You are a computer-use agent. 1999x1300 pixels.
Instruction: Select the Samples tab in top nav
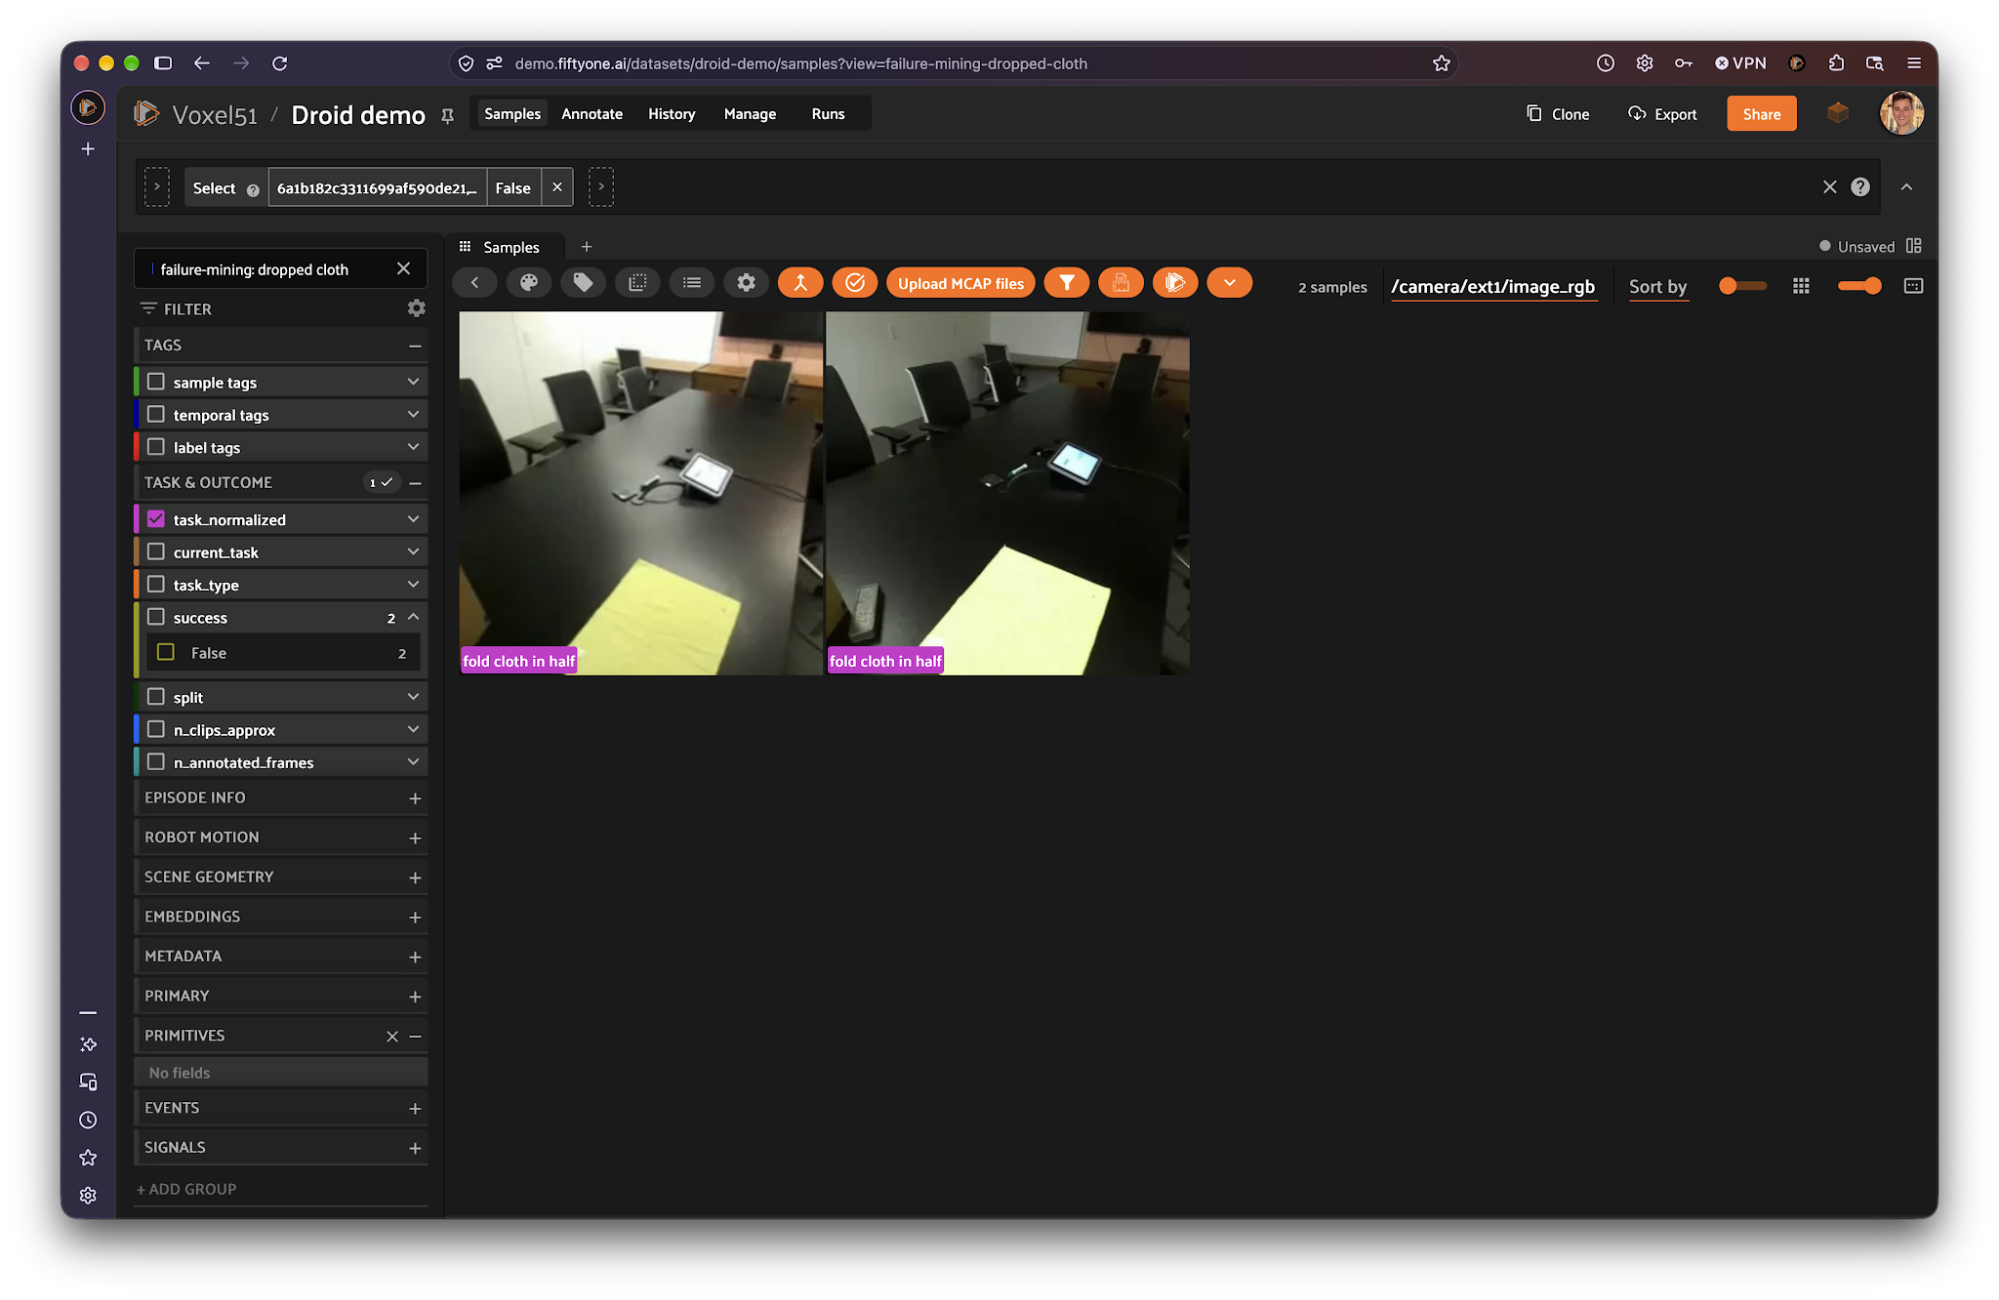[x=512, y=114]
